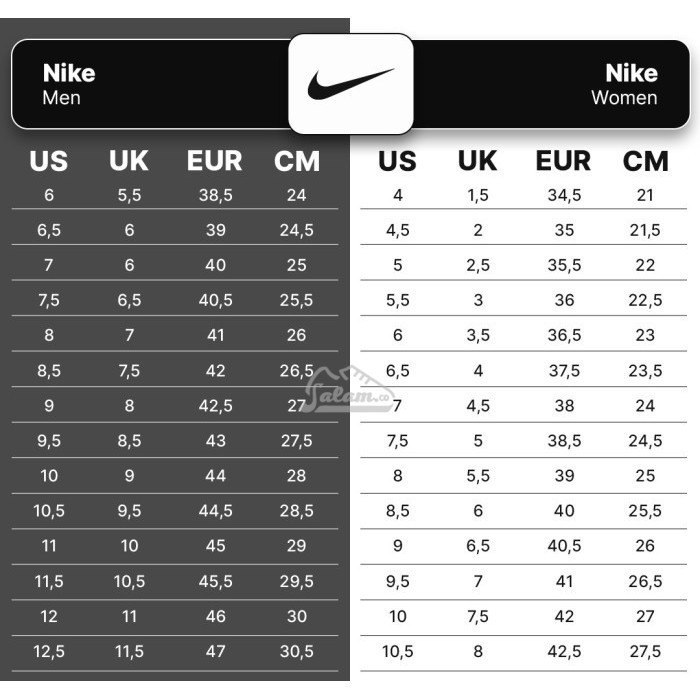Choose women's EUR size 37,5 cell
The width and height of the screenshot is (700, 700).
pyautogui.click(x=564, y=371)
